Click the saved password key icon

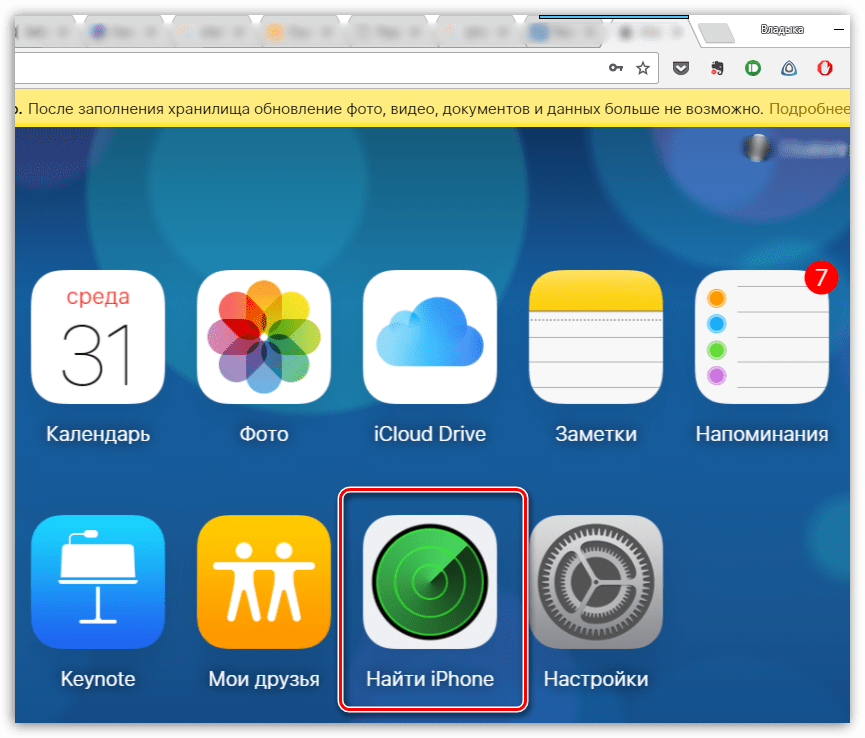(x=616, y=68)
